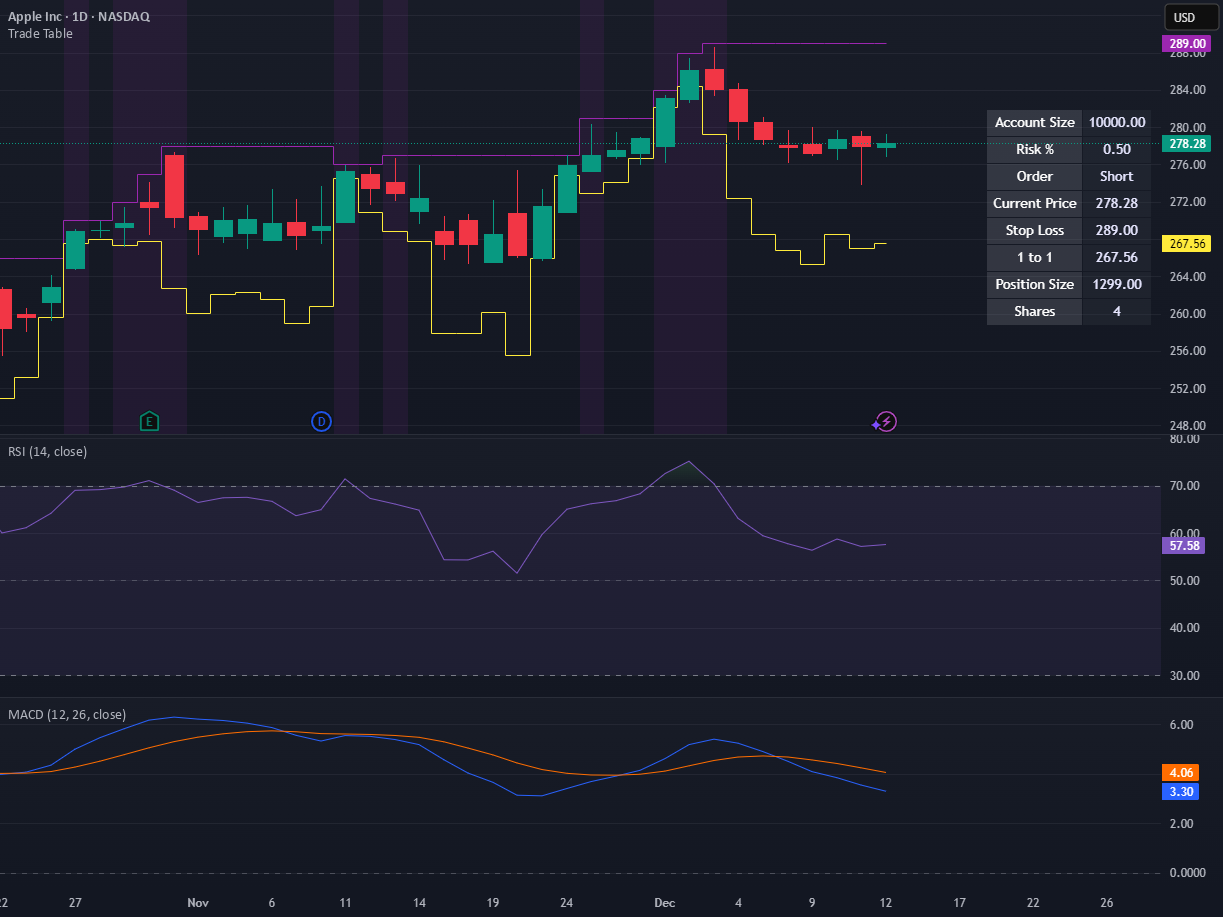
Task: Click the 4.06 MACD signal label
Action: pyautogui.click(x=1179, y=773)
